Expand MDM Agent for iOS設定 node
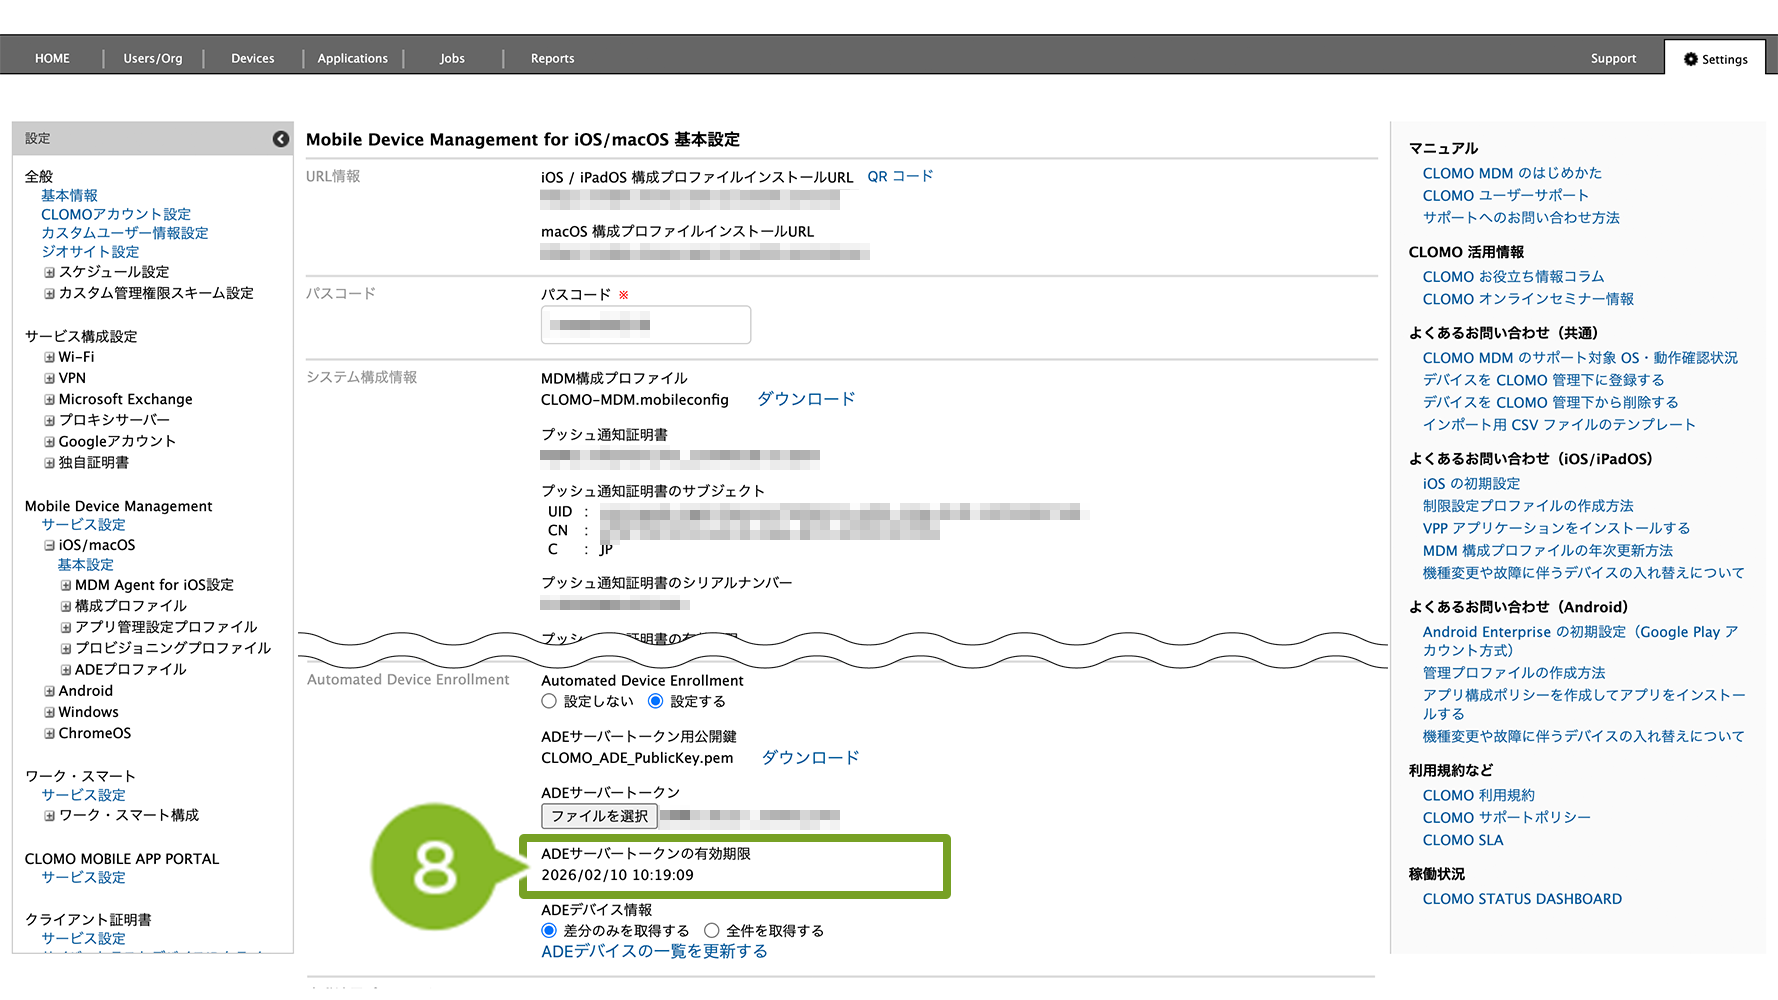 [x=66, y=585]
